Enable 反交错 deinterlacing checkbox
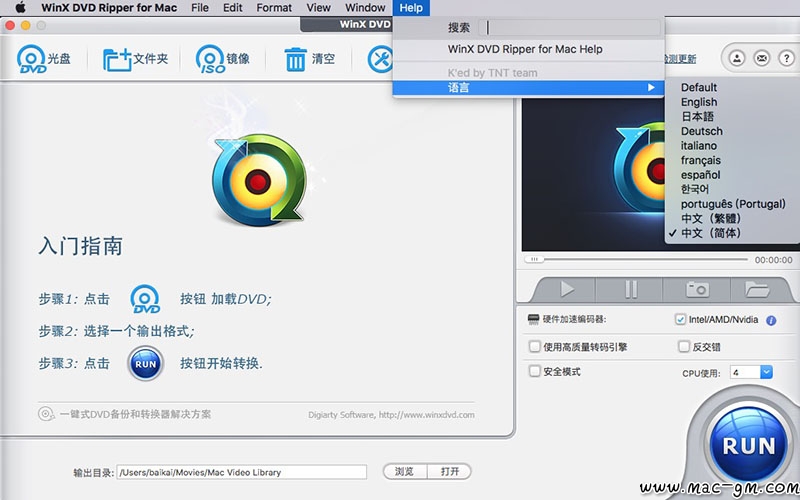Image resolution: width=800 pixels, height=500 pixels. pyautogui.click(x=684, y=347)
